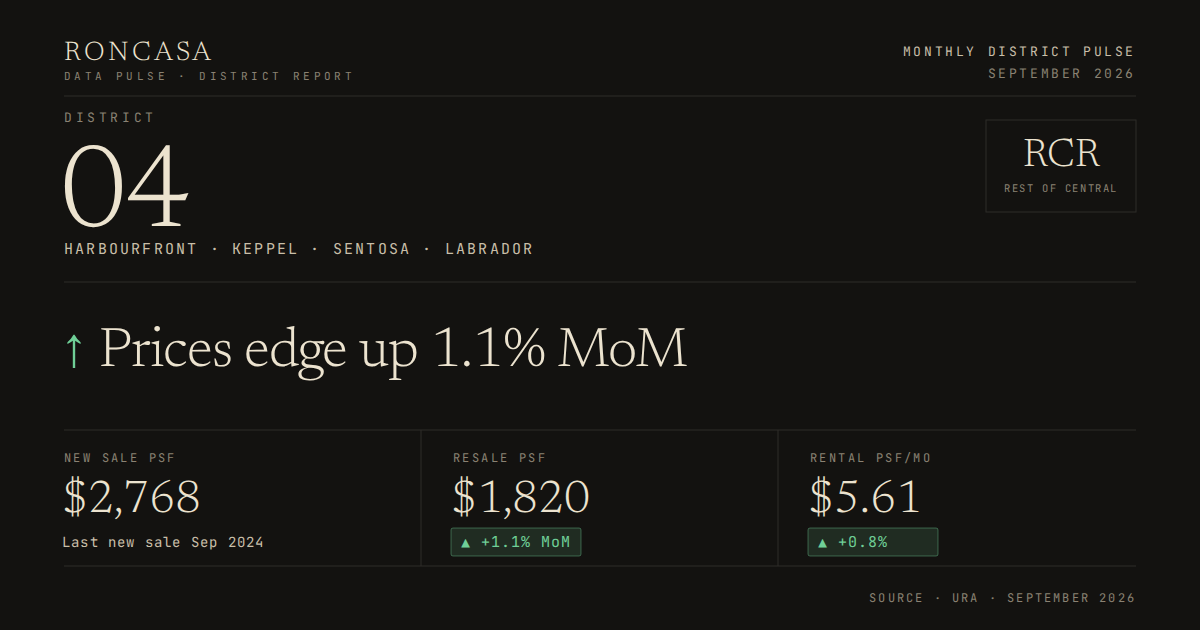Click the $1,820 resale PSF value
This screenshot has height=630, width=1200.
point(521,497)
